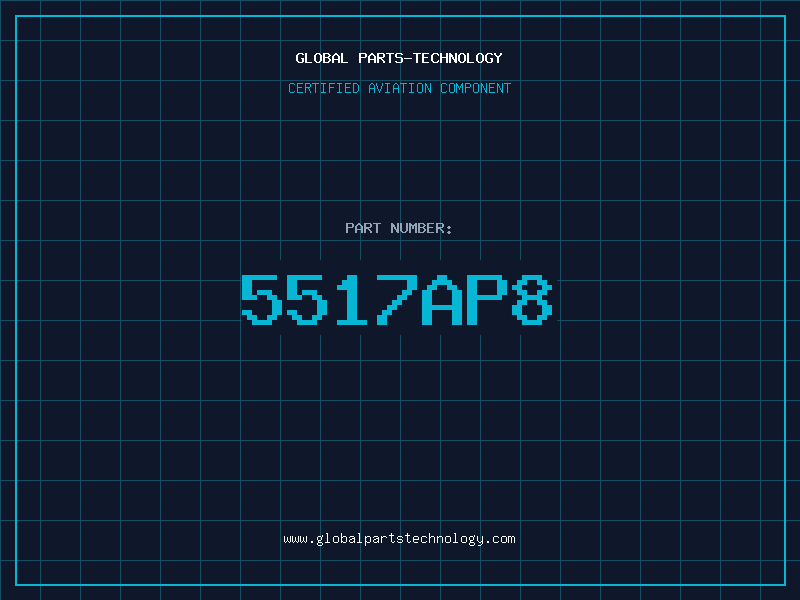Viewport: 800px width, 600px height.
Task: Select the large 5517AP8 part number
Action: (x=397, y=300)
